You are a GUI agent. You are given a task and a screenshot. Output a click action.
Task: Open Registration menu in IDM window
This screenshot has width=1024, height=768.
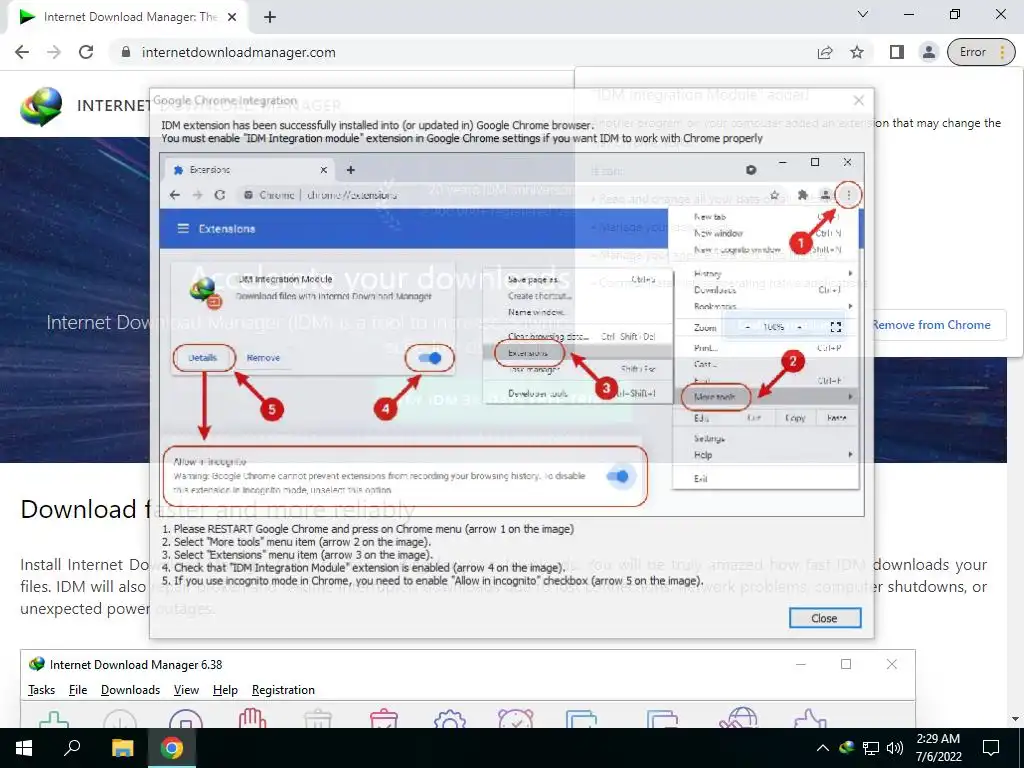pyautogui.click(x=283, y=690)
